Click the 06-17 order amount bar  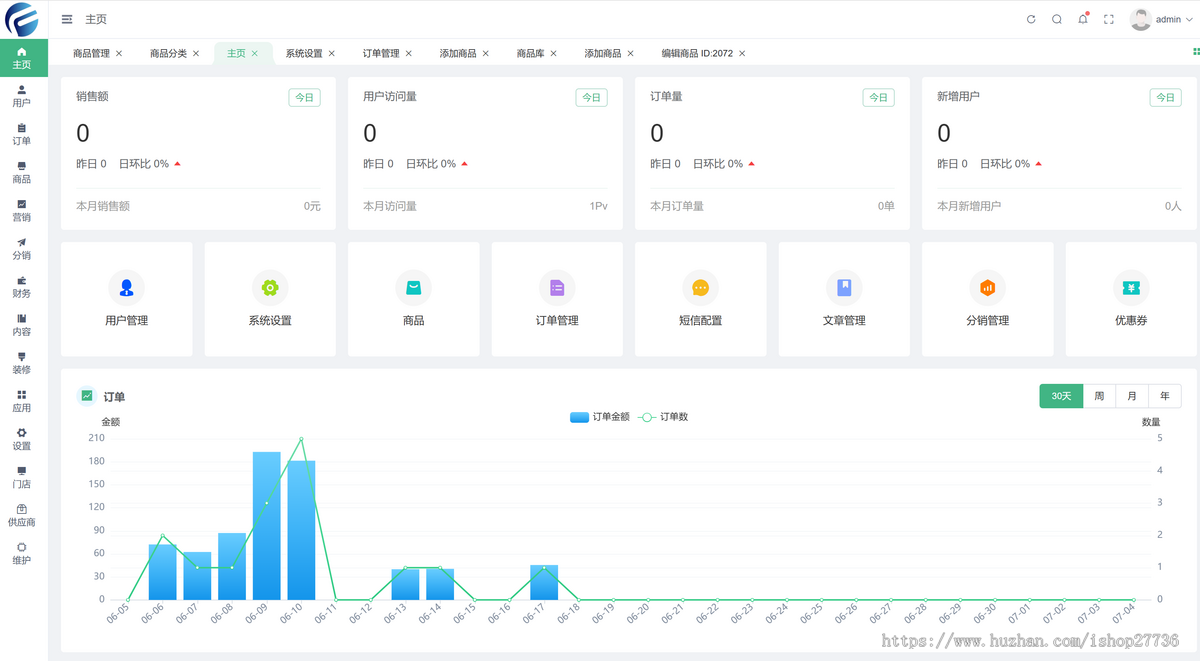[x=544, y=582]
